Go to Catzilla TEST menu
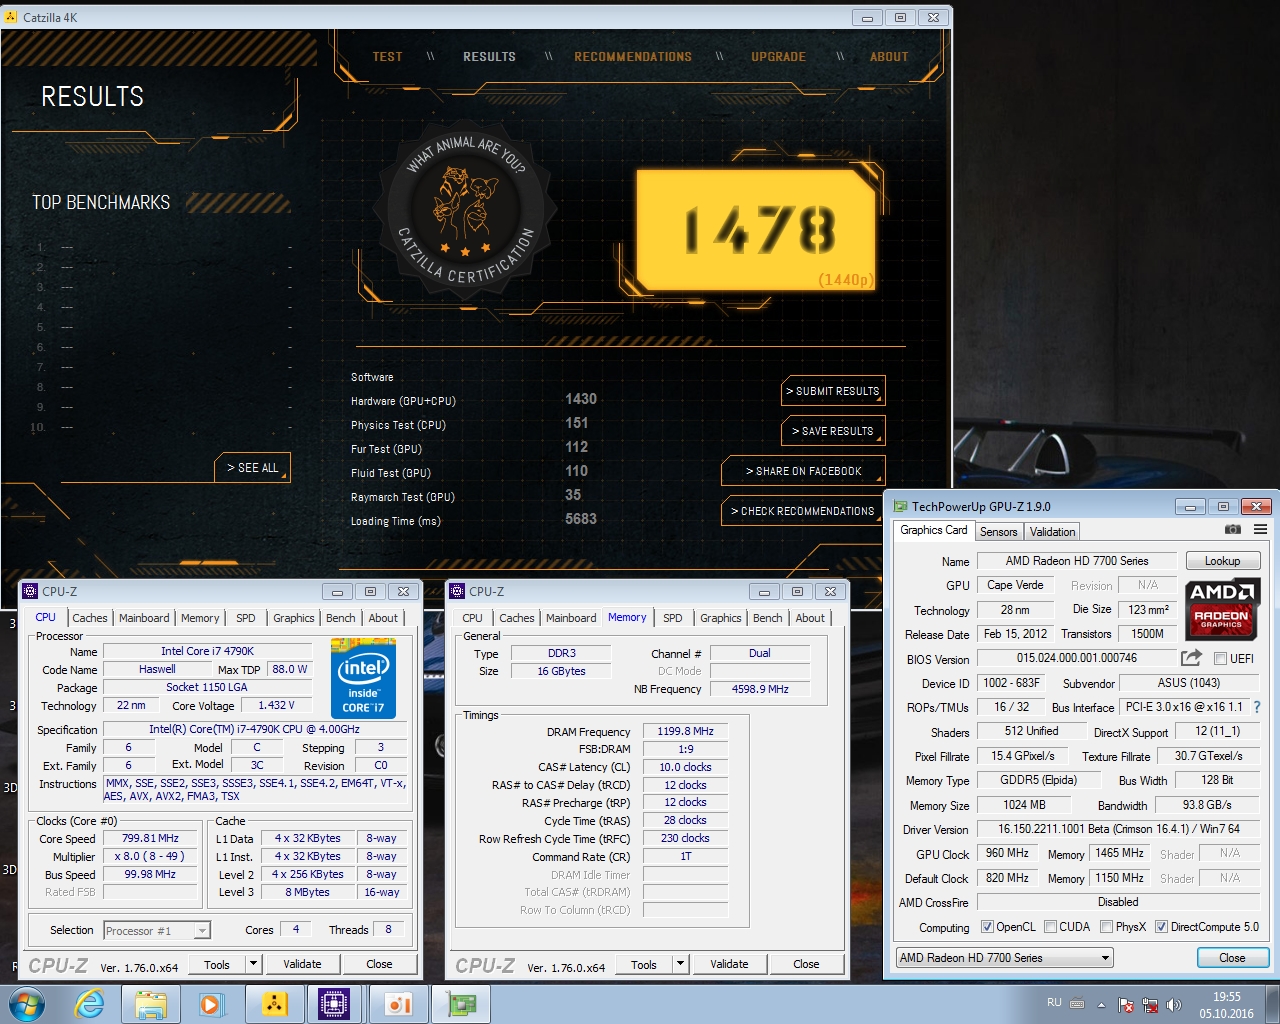Image resolution: width=1280 pixels, height=1024 pixels. point(388,57)
